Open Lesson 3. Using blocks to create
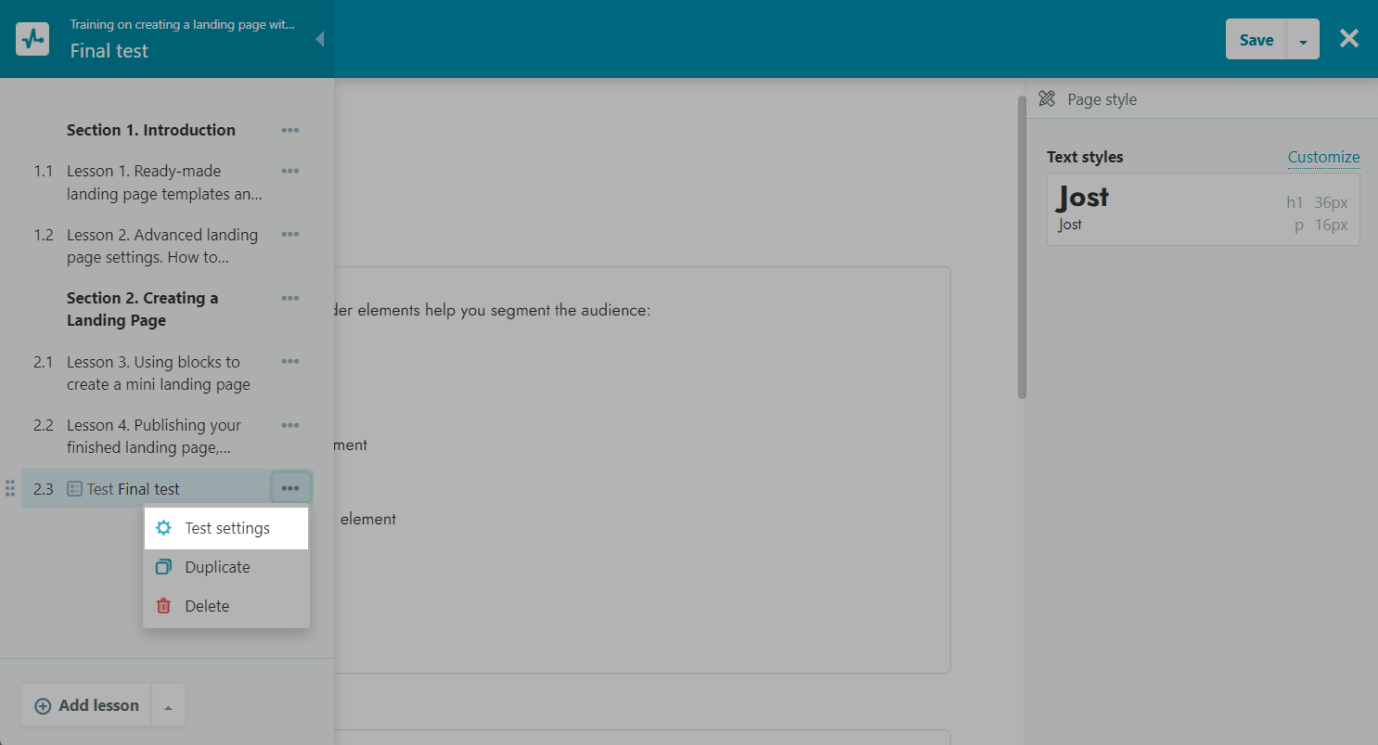This screenshot has height=745, width=1378. [159, 373]
